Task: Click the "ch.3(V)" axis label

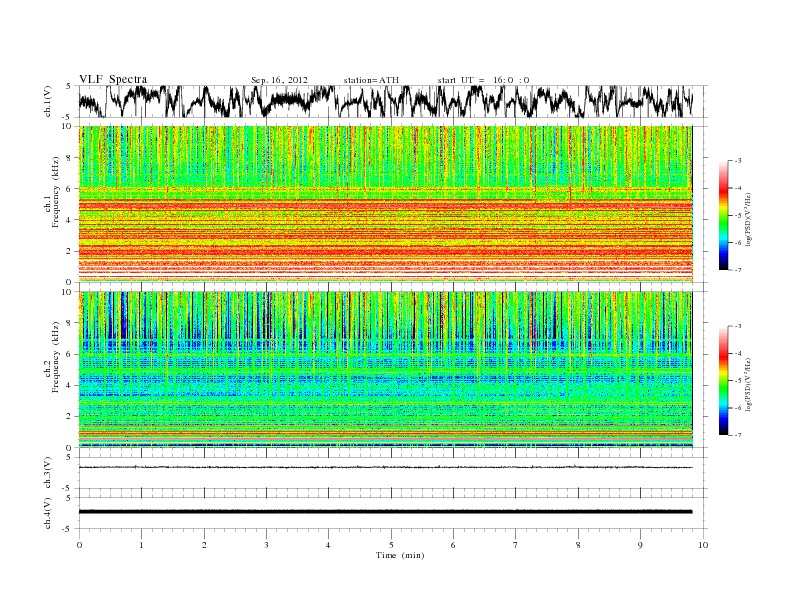Action: tap(48, 473)
